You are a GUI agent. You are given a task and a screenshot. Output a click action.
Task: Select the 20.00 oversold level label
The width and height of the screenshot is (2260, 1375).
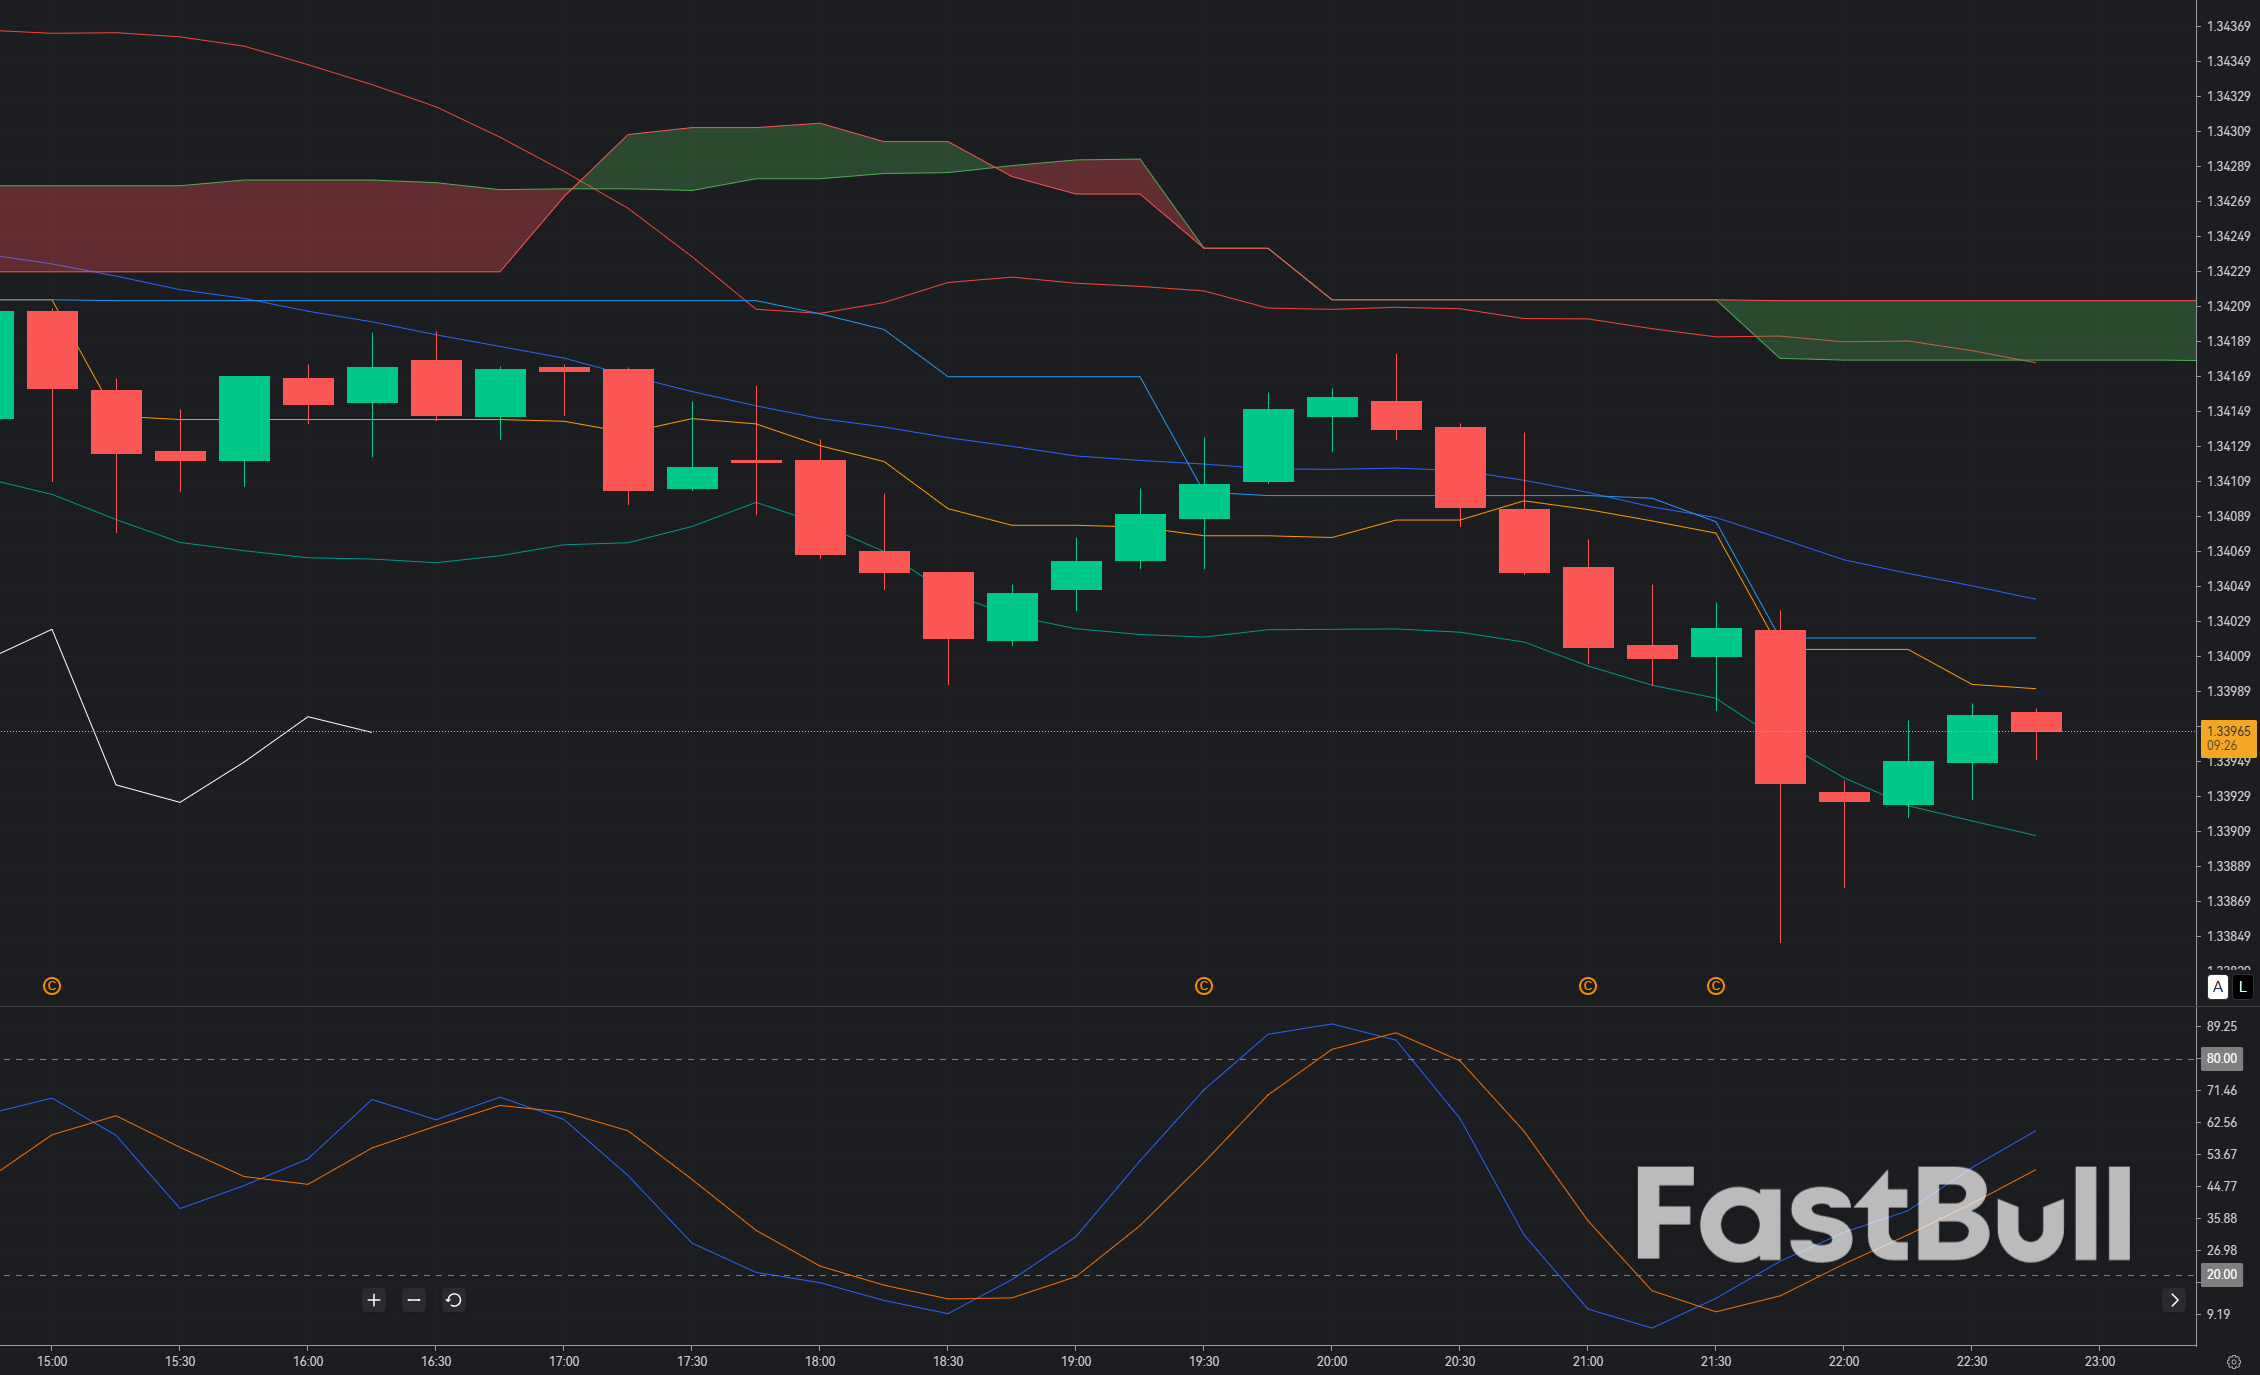click(x=2222, y=1274)
